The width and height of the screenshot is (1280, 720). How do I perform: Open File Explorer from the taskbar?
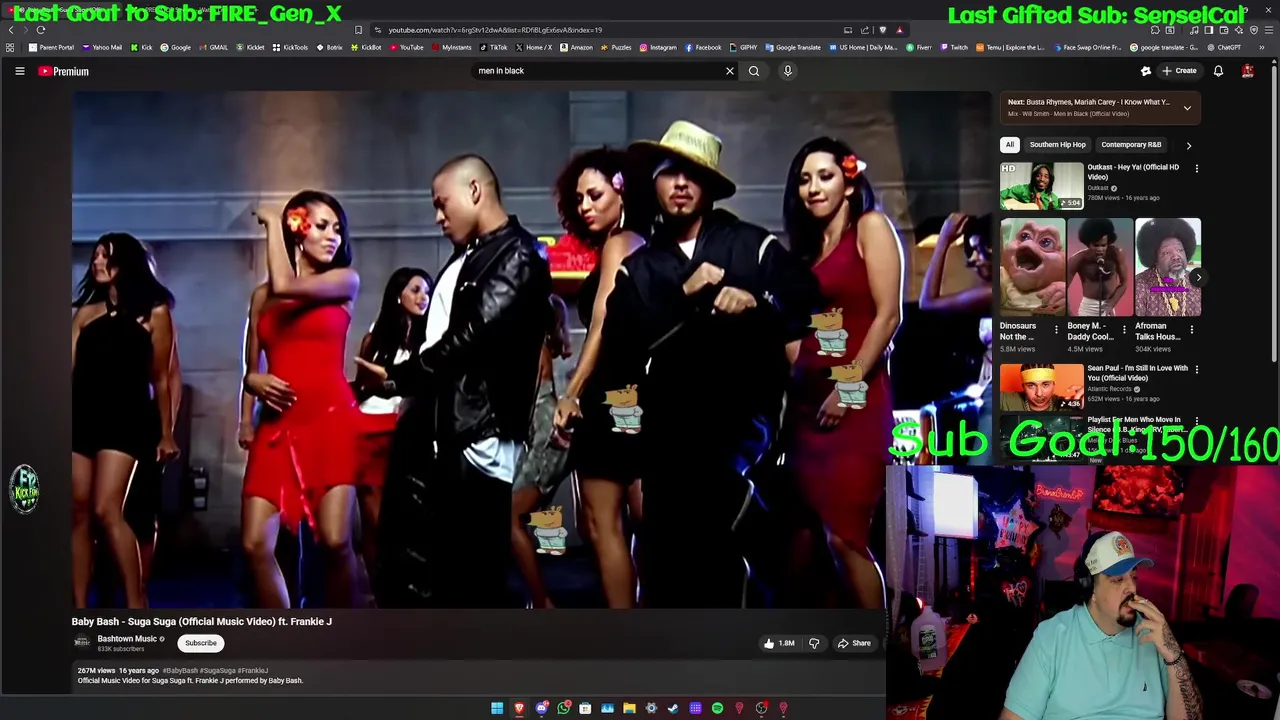[x=629, y=708]
